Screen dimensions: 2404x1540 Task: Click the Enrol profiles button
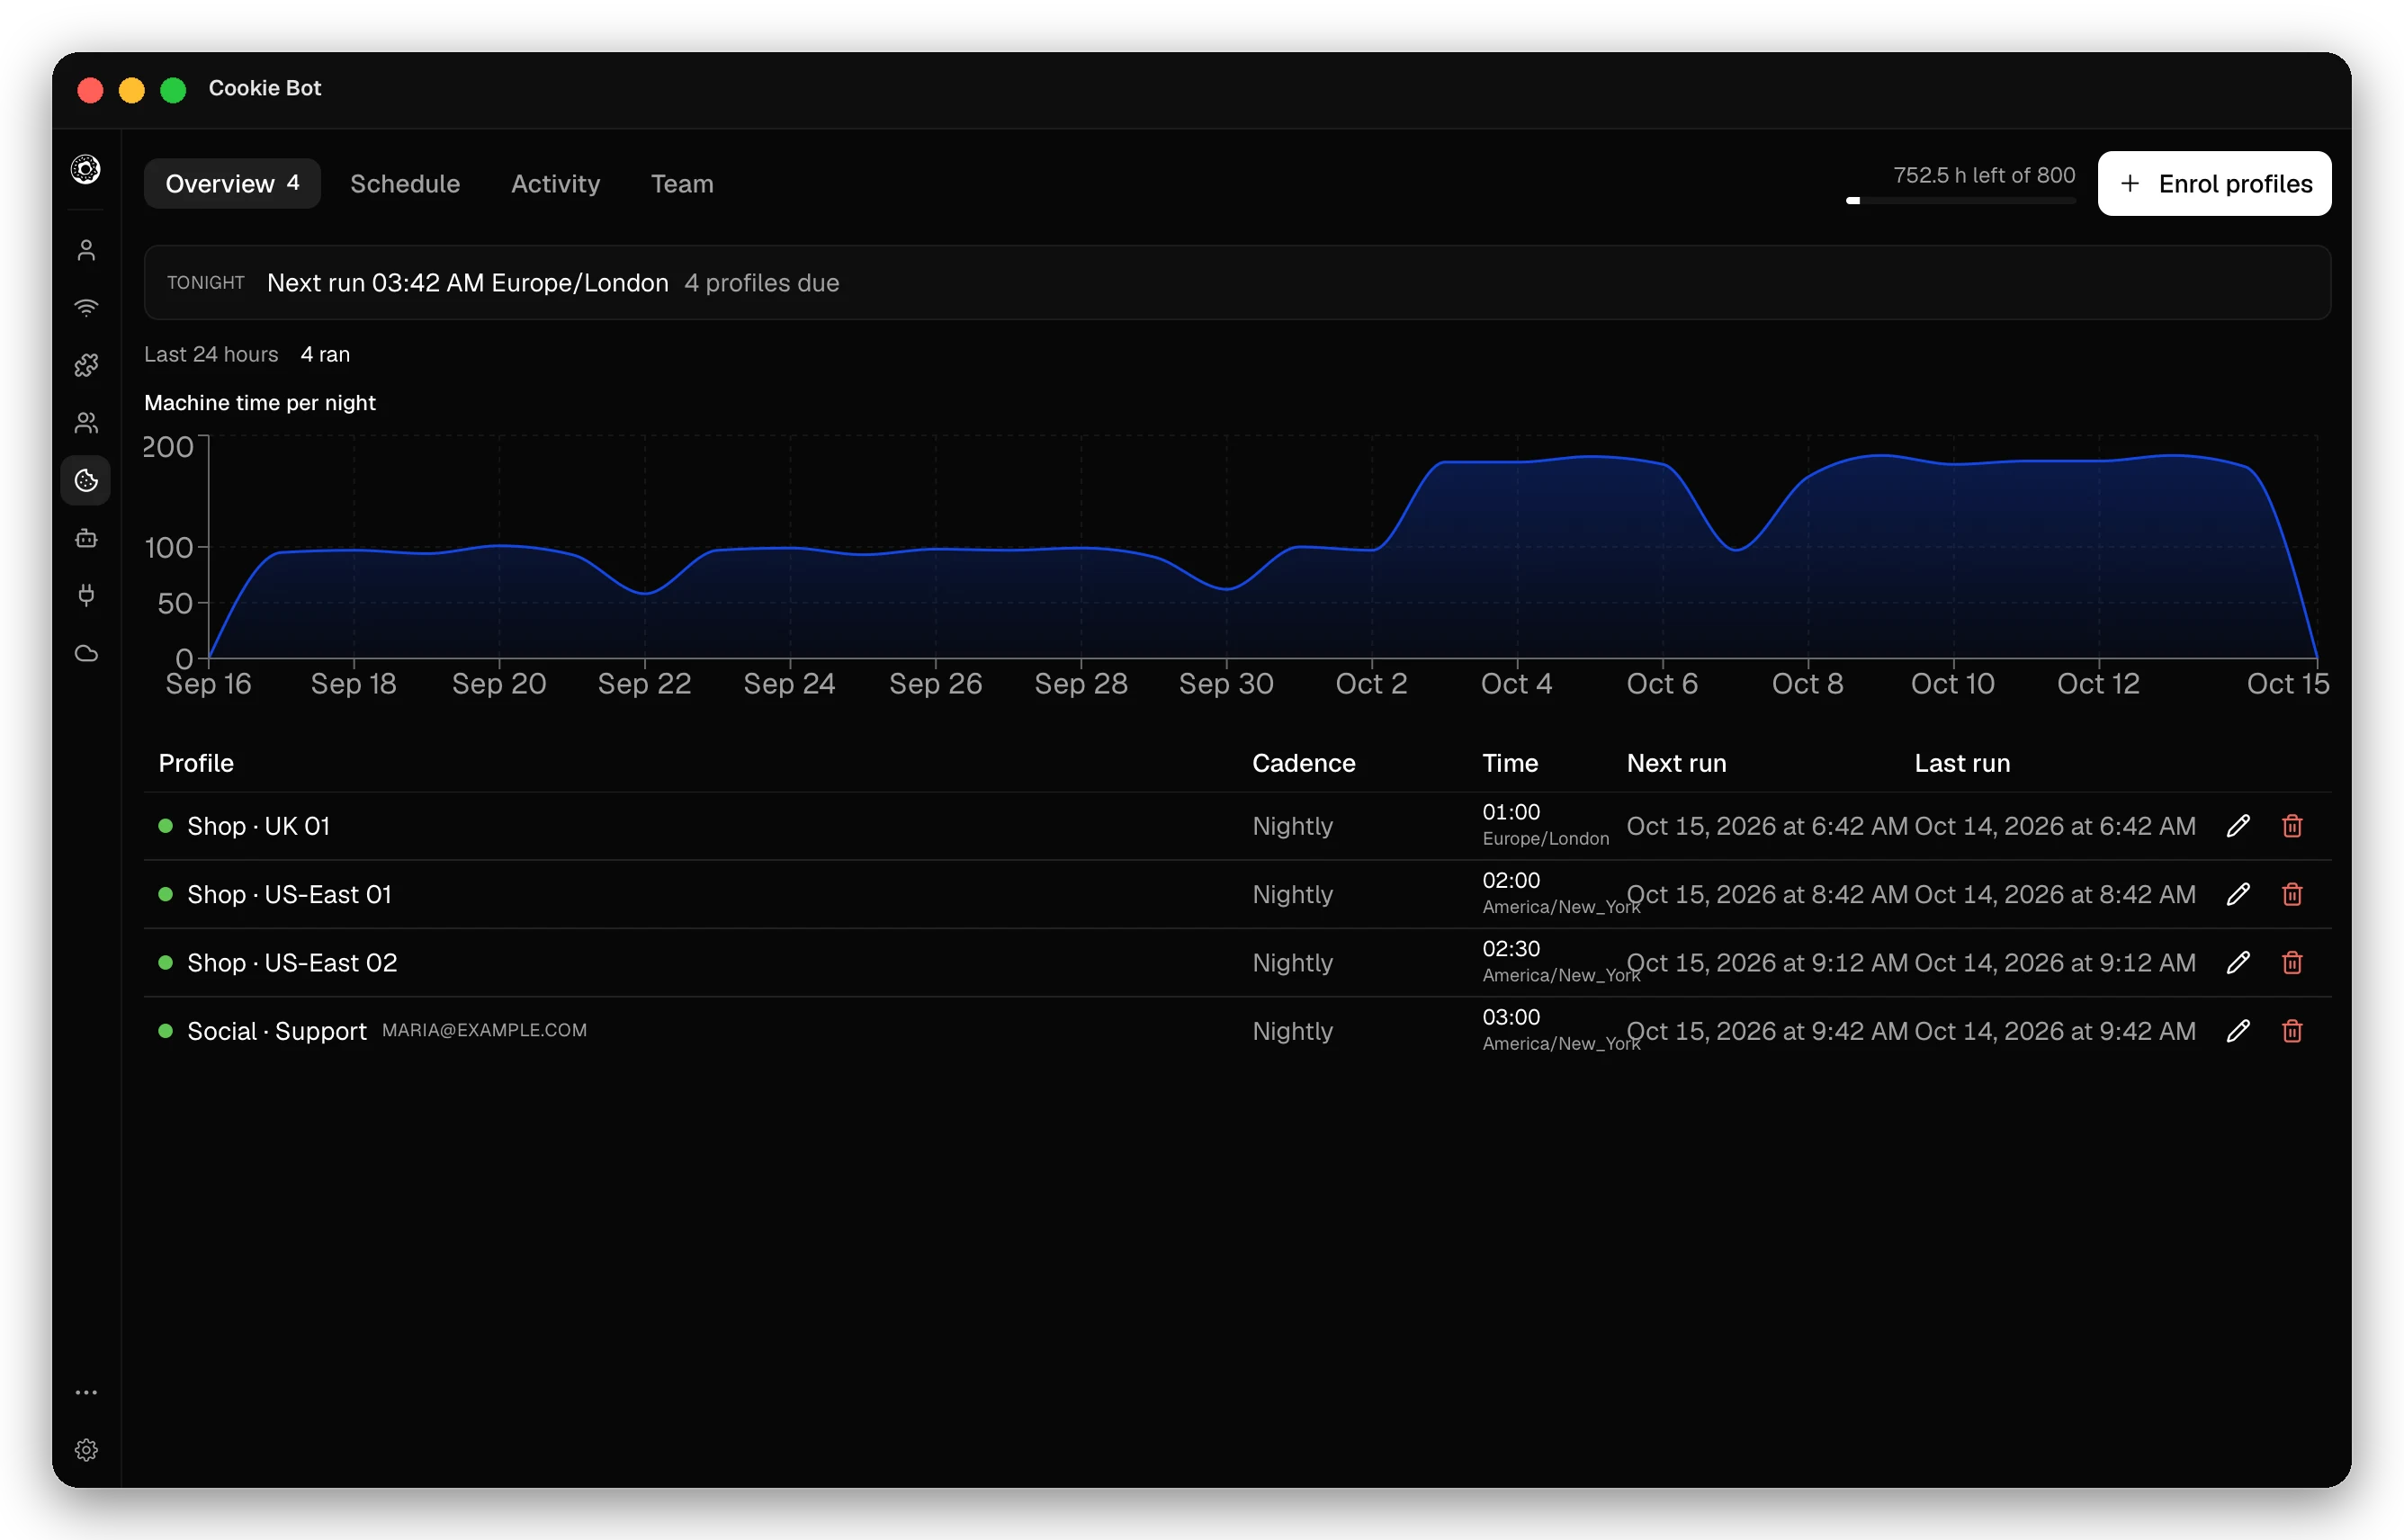pyautogui.click(x=2214, y=183)
